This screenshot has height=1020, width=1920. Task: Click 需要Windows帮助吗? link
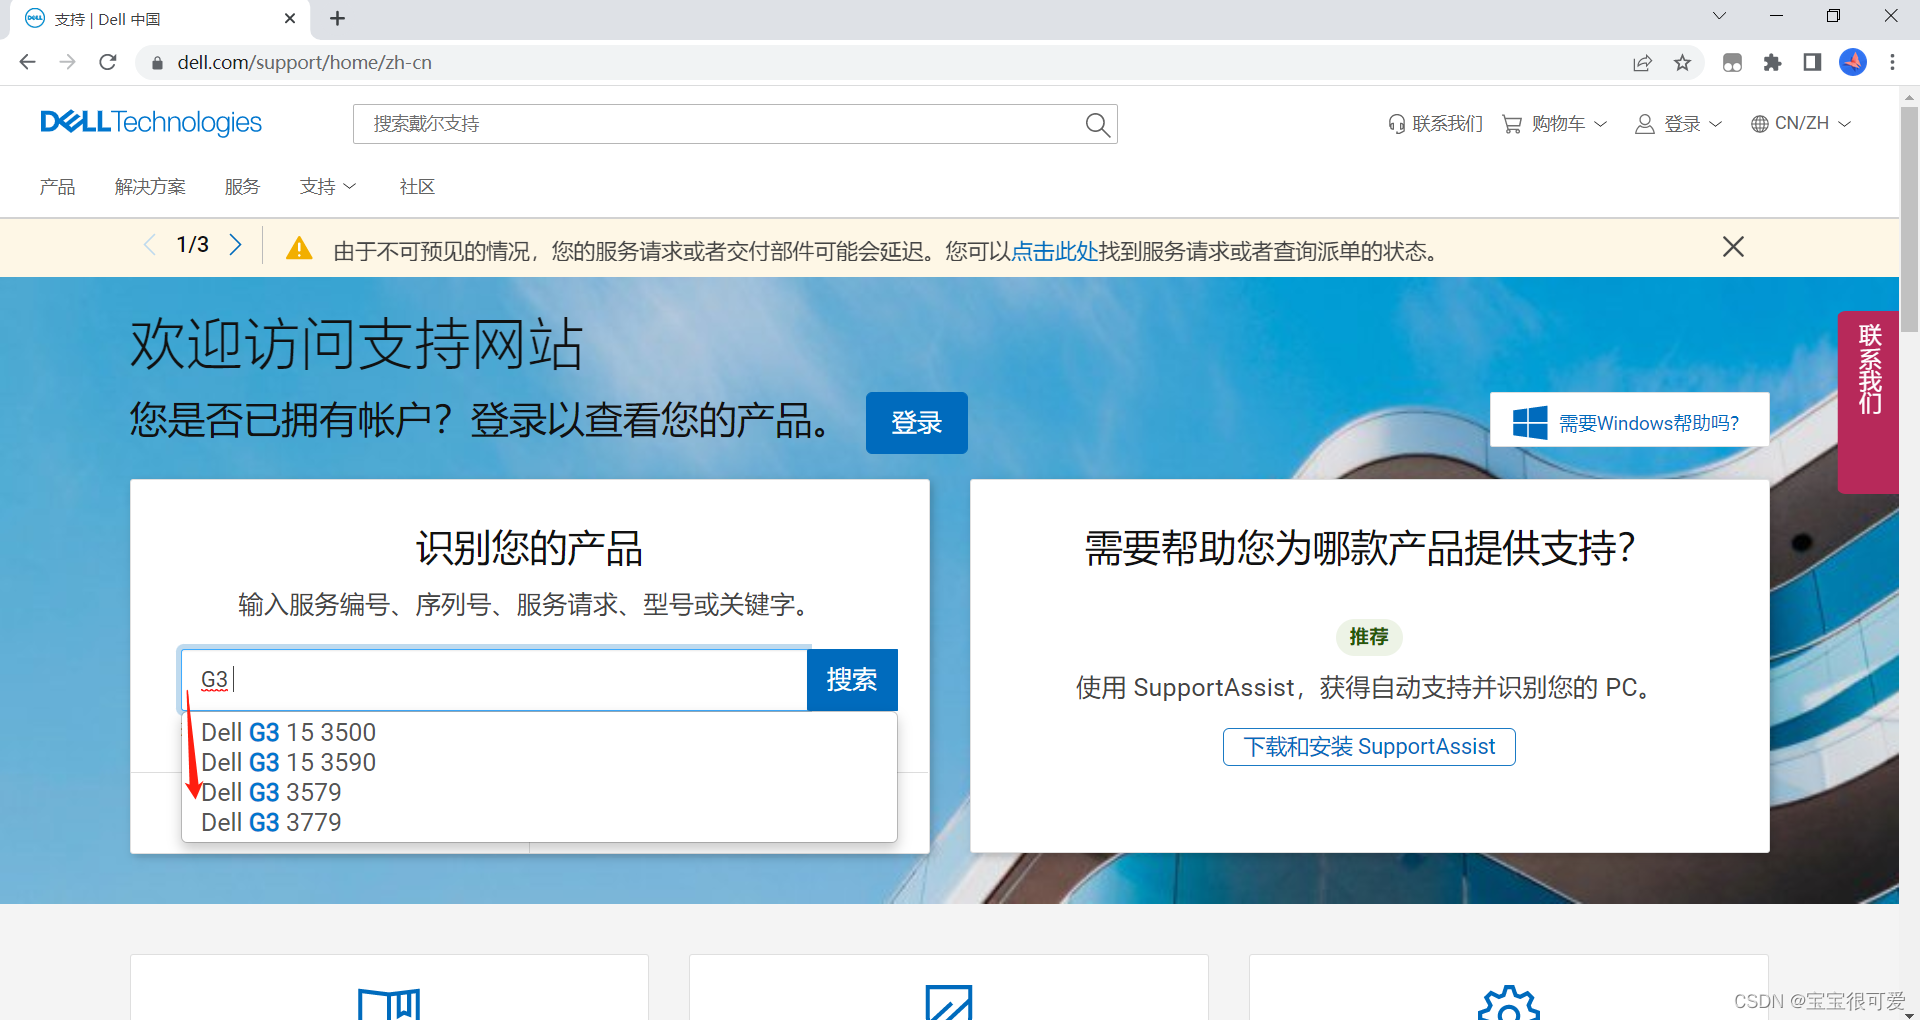click(x=1649, y=423)
